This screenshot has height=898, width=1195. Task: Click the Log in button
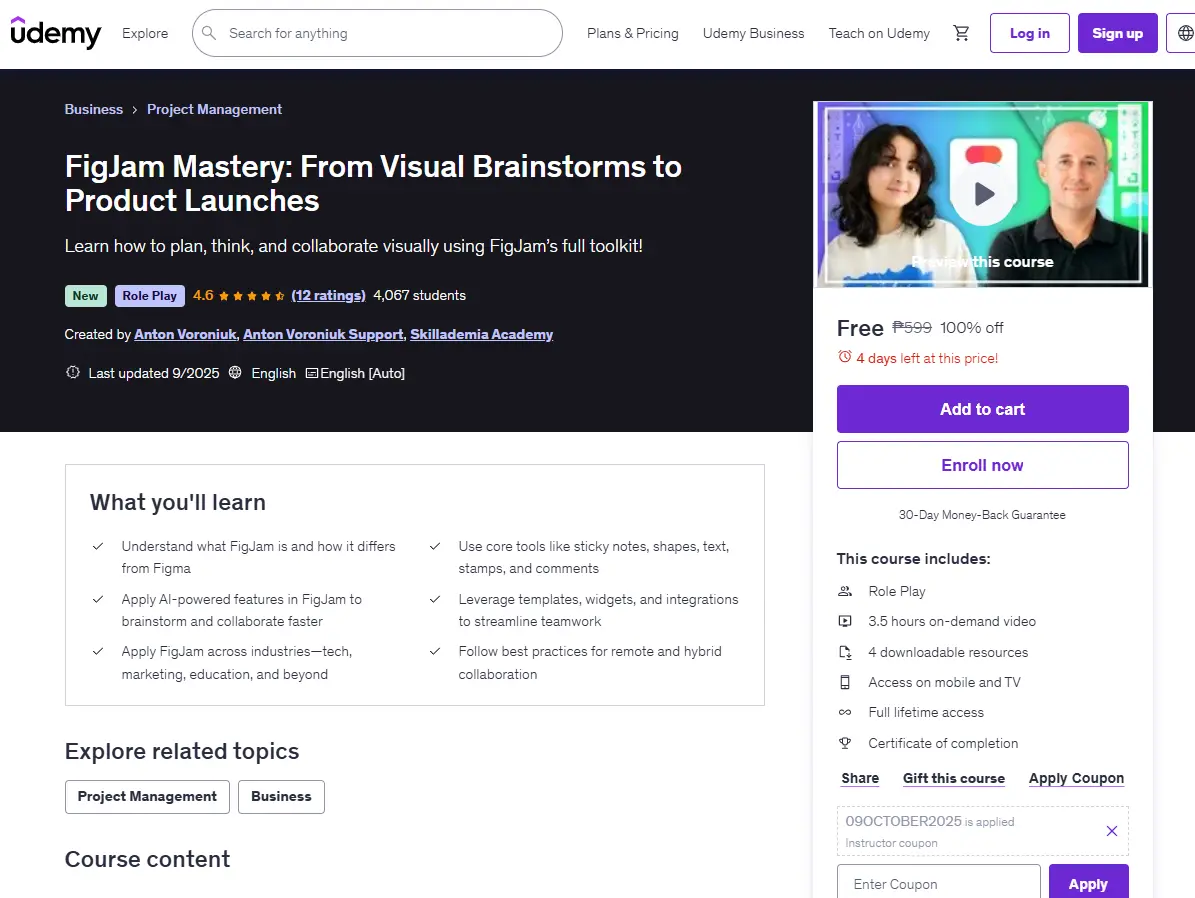[x=1030, y=33]
